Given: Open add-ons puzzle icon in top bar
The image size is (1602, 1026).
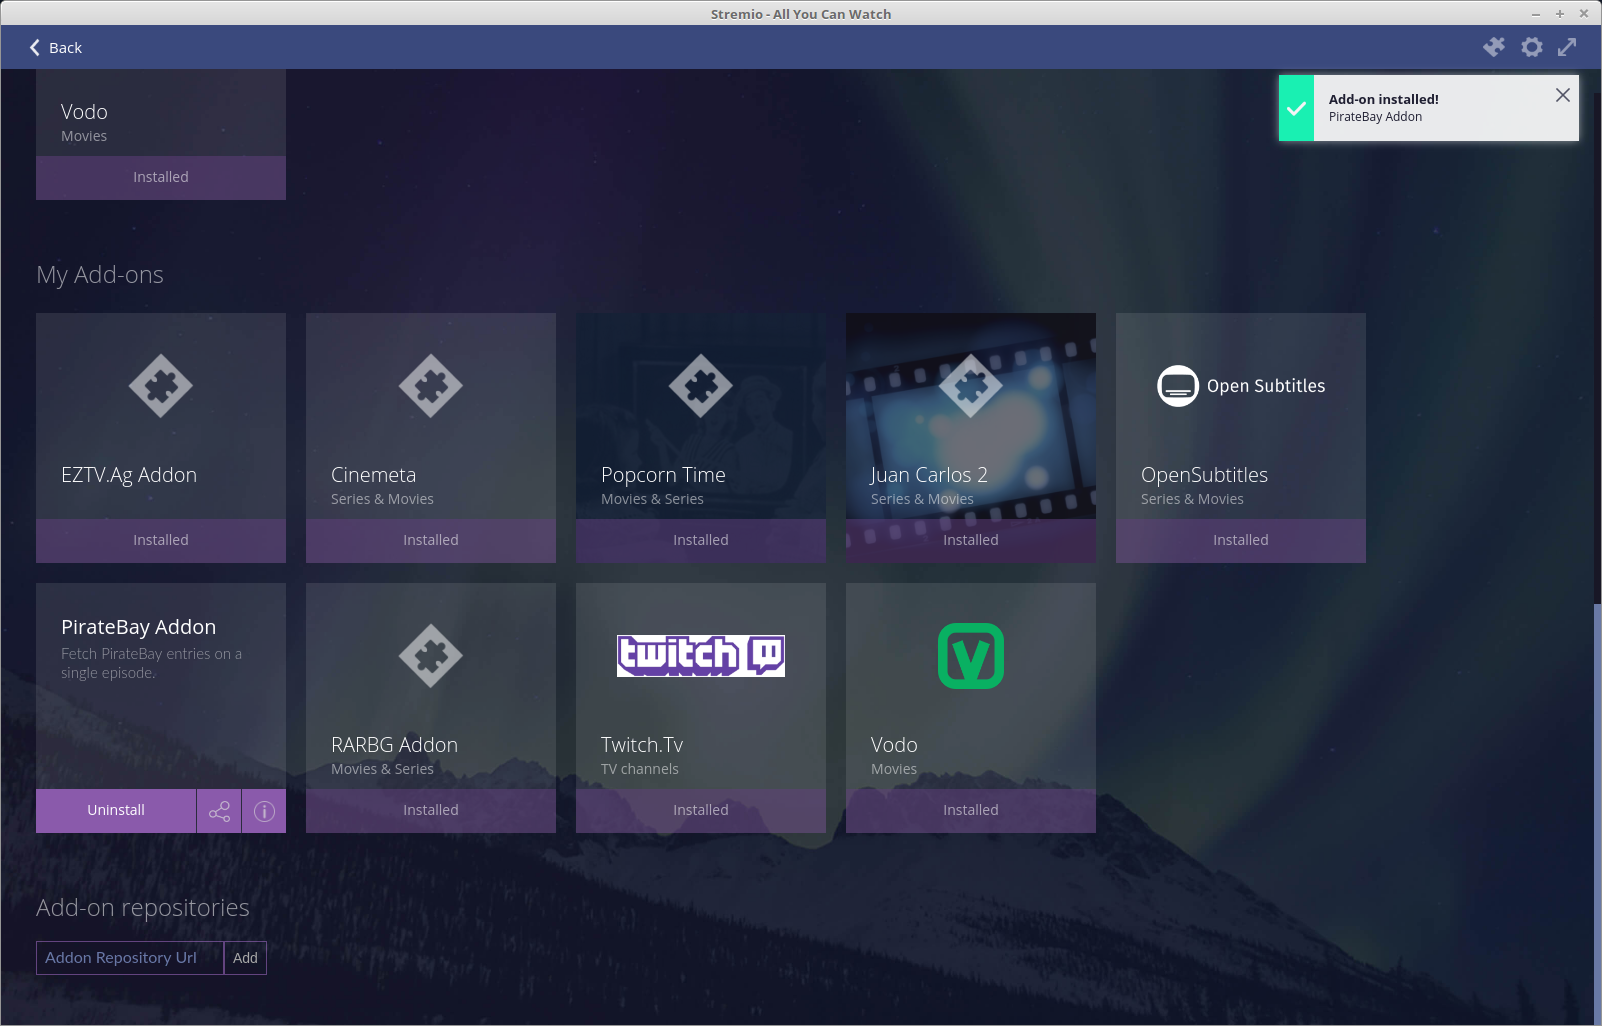Looking at the screenshot, I should click(x=1494, y=47).
